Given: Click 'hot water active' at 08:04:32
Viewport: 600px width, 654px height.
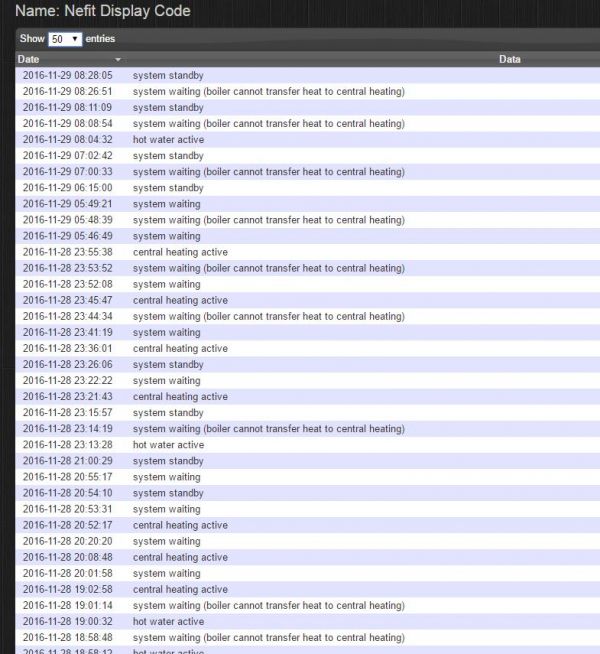Looking at the screenshot, I should [x=168, y=139].
